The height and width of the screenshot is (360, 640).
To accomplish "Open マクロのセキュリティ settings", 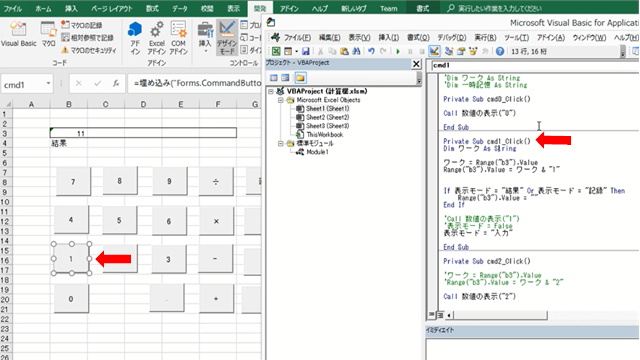I will pyautogui.click(x=89, y=50).
